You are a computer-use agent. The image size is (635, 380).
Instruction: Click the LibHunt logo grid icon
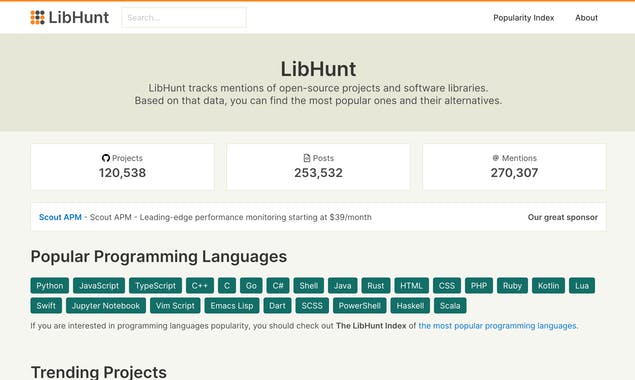[38, 17]
